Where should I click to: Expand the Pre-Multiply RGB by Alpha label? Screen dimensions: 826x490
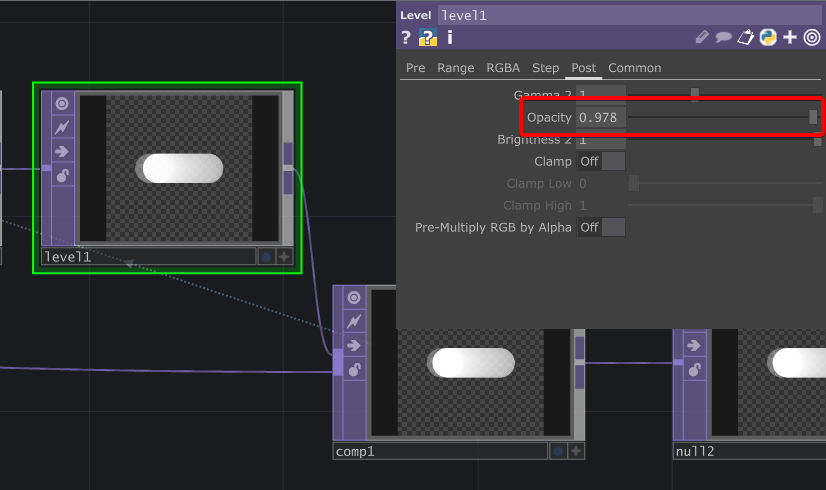tap(493, 228)
